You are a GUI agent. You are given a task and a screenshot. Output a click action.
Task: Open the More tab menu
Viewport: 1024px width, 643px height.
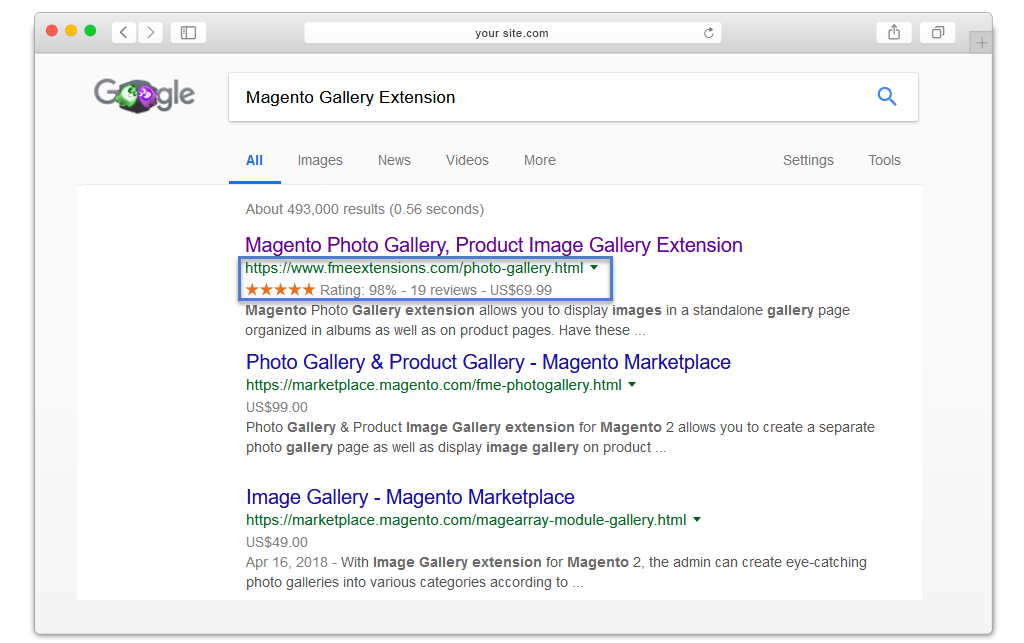tap(539, 161)
